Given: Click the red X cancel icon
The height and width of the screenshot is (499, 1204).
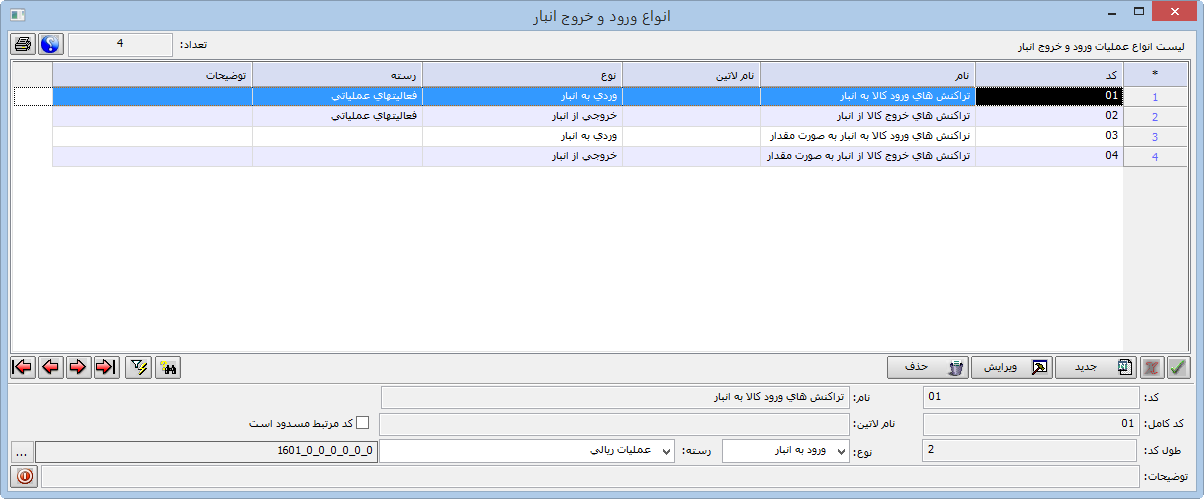Looking at the screenshot, I should pos(1154,367).
